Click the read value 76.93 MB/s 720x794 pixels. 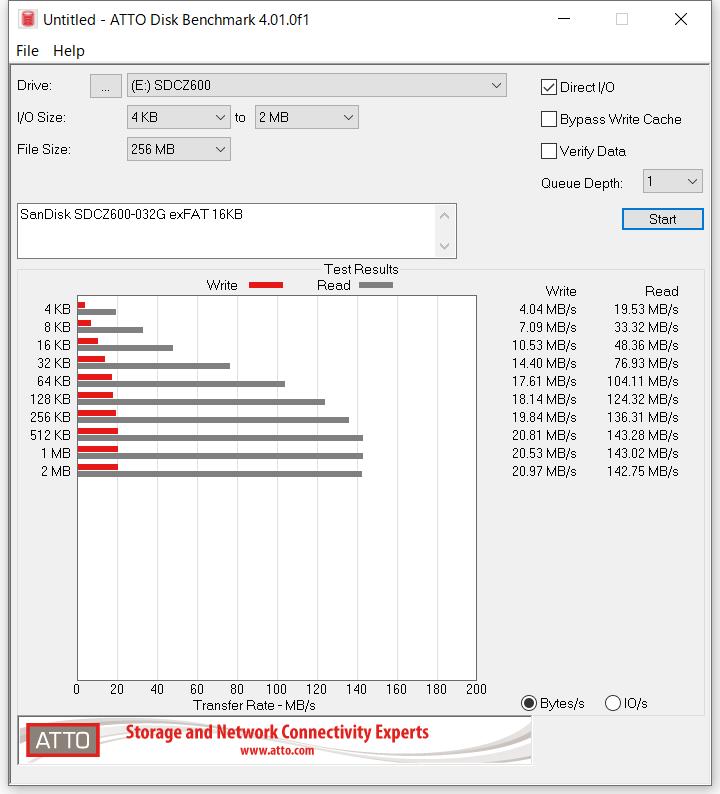point(646,364)
